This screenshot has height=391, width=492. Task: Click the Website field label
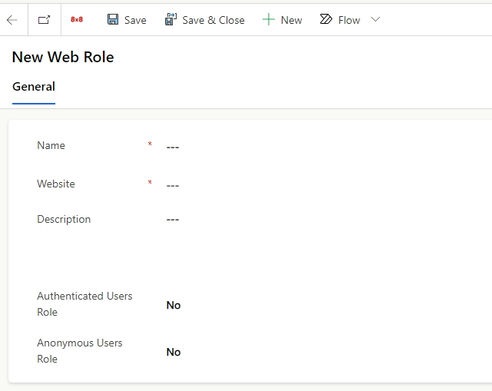(56, 184)
